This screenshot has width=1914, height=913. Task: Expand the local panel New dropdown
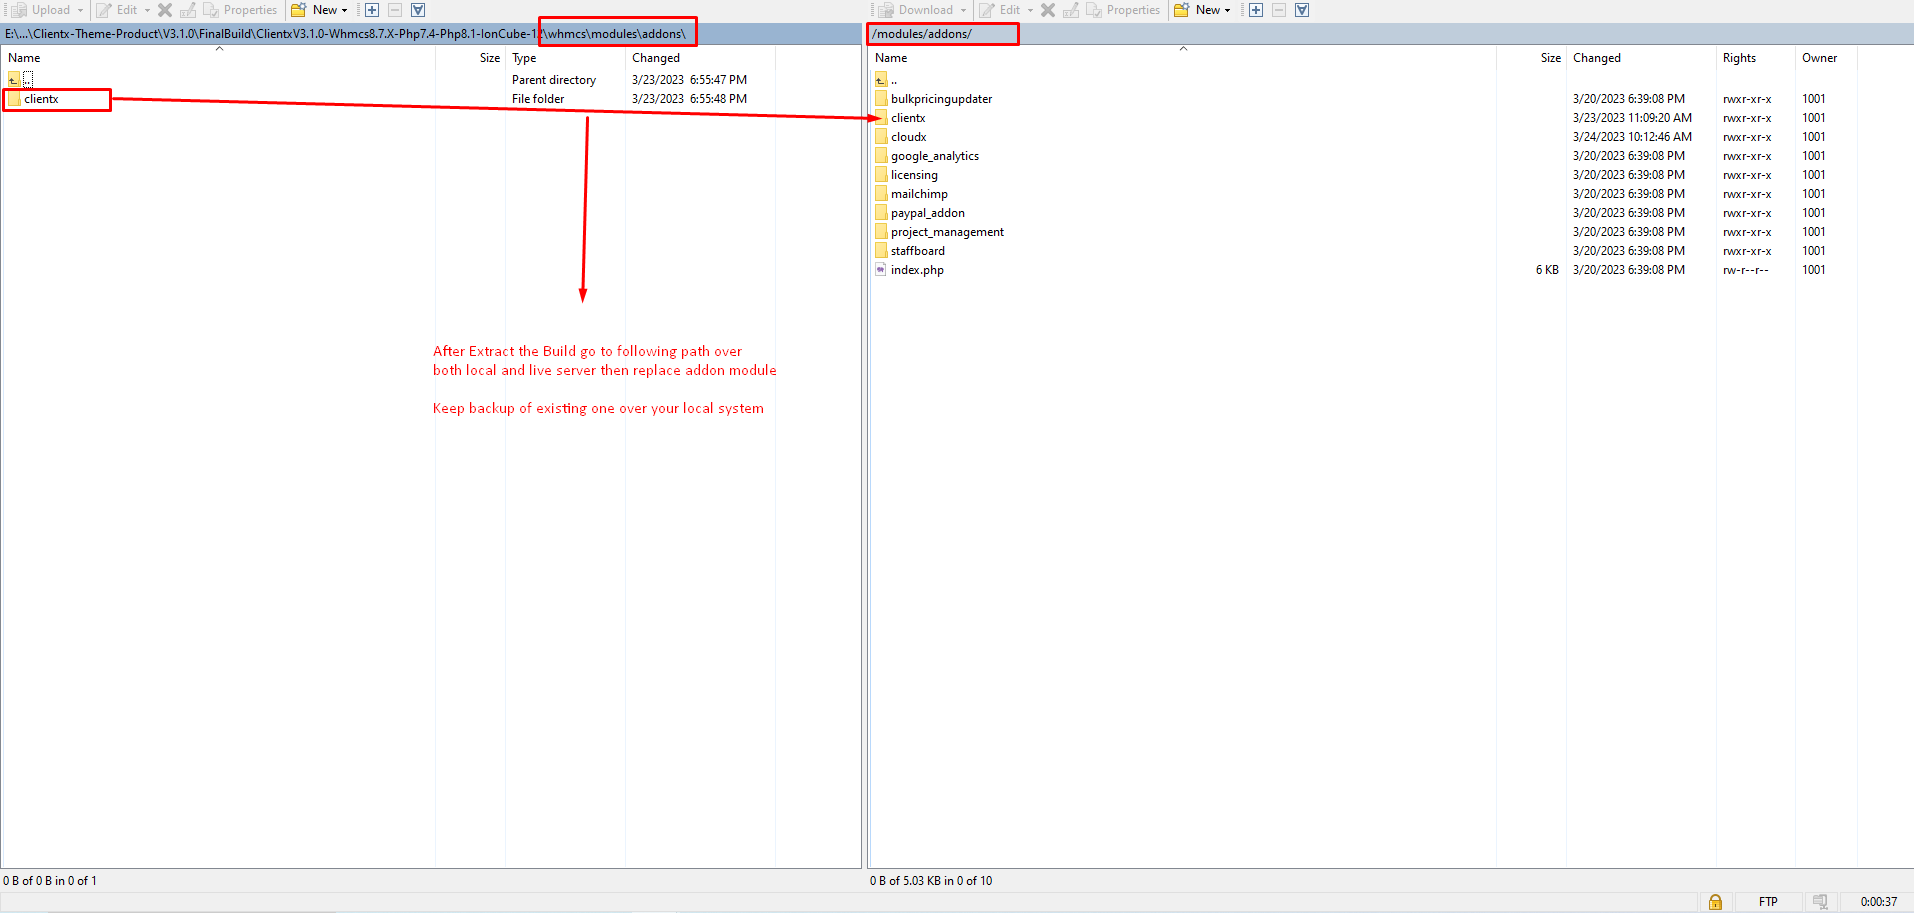coord(345,10)
